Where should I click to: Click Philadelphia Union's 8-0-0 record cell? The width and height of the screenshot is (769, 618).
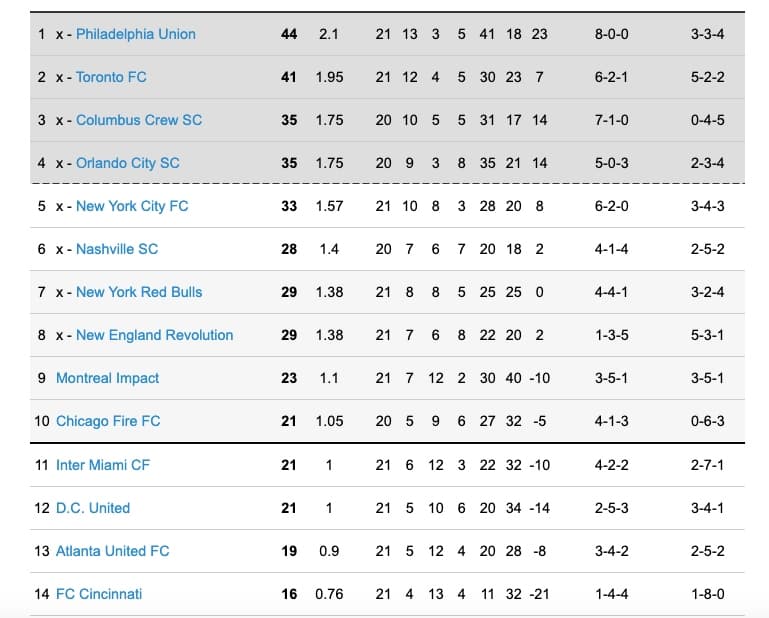[x=611, y=34]
